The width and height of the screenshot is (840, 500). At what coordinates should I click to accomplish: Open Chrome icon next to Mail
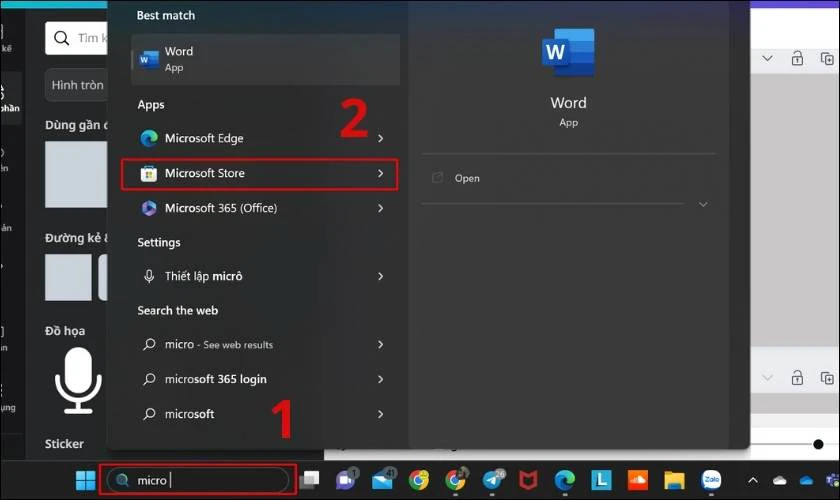tap(419, 481)
